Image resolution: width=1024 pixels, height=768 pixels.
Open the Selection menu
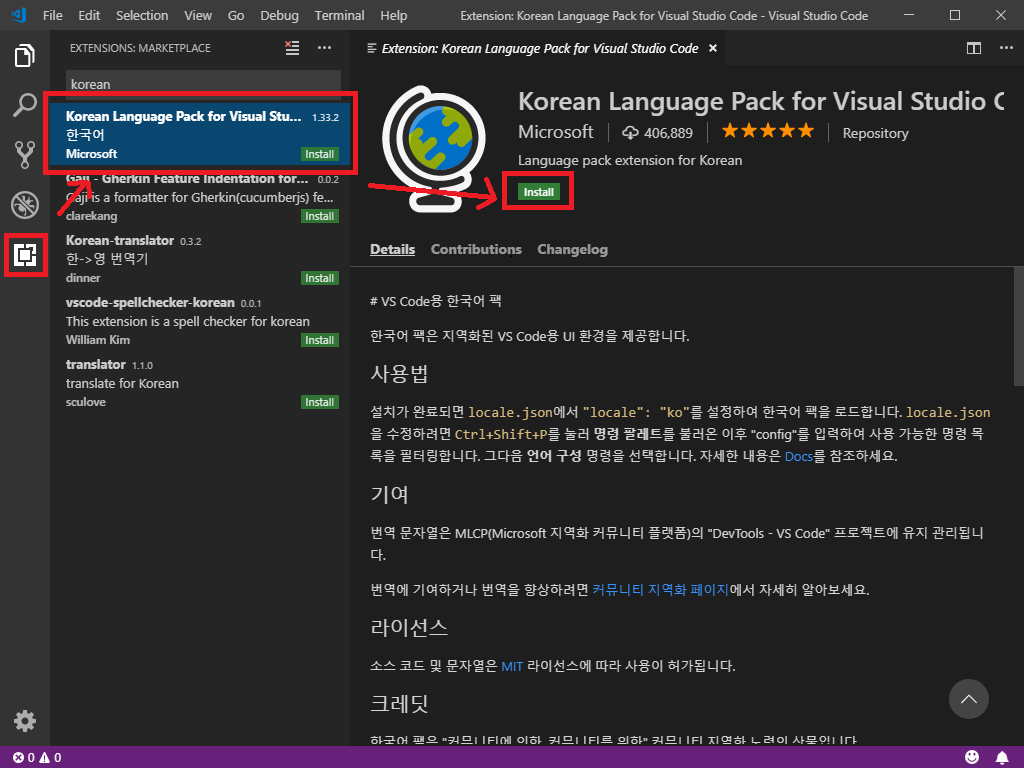(142, 15)
